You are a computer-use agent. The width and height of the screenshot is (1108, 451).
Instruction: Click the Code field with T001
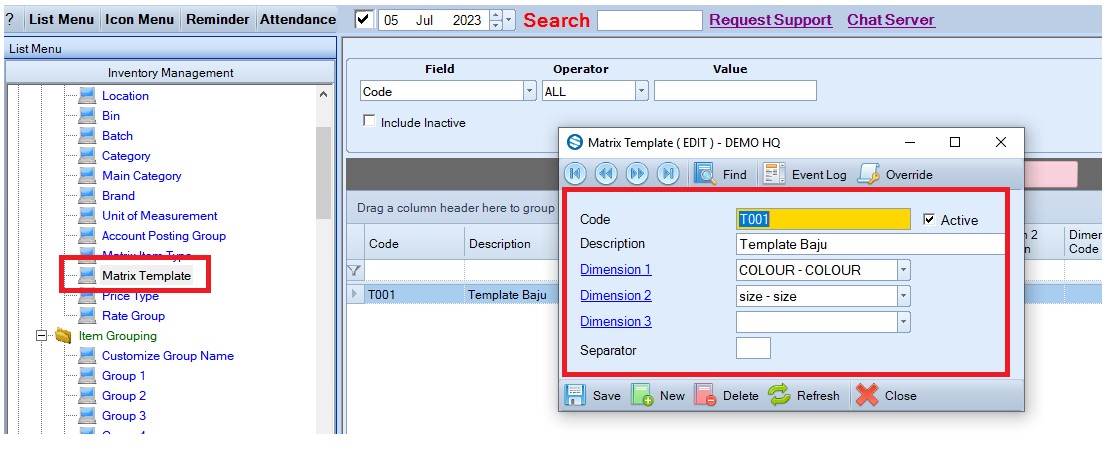click(x=823, y=219)
